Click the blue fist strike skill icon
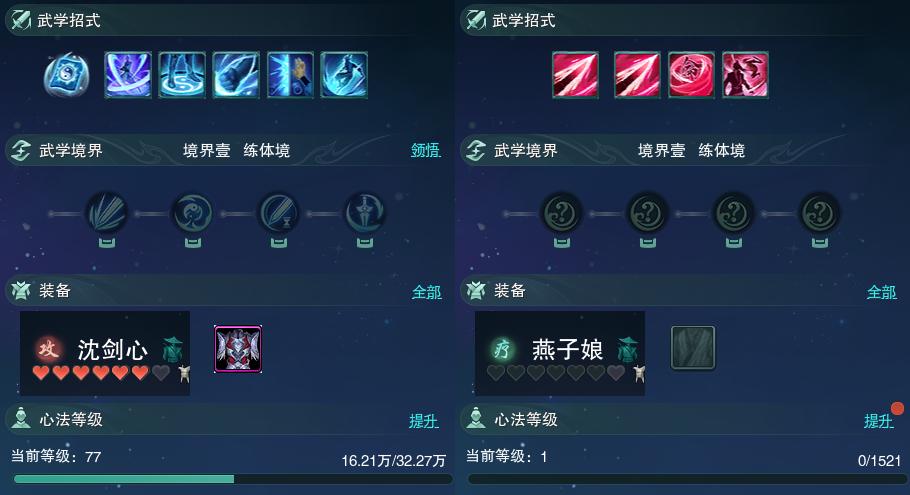 (x=236, y=75)
